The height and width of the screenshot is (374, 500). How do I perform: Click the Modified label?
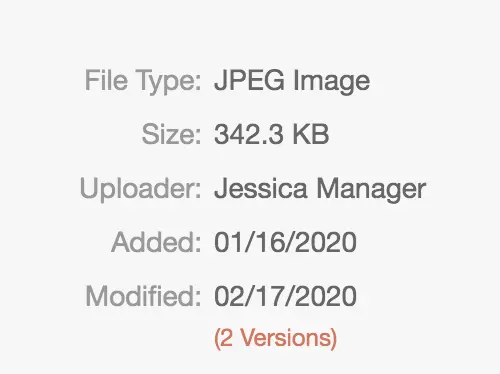coord(144,296)
